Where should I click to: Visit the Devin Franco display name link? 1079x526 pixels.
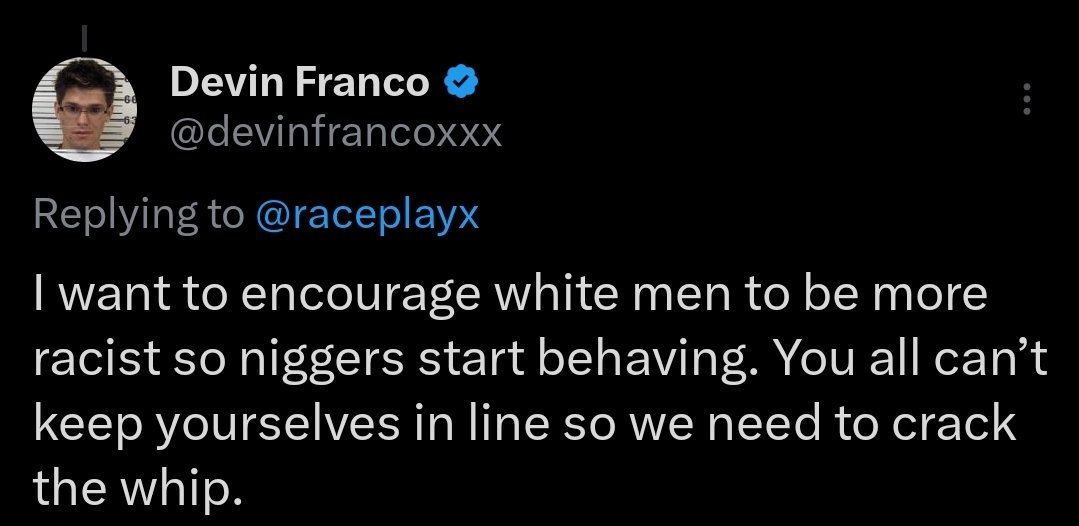tap(299, 83)
